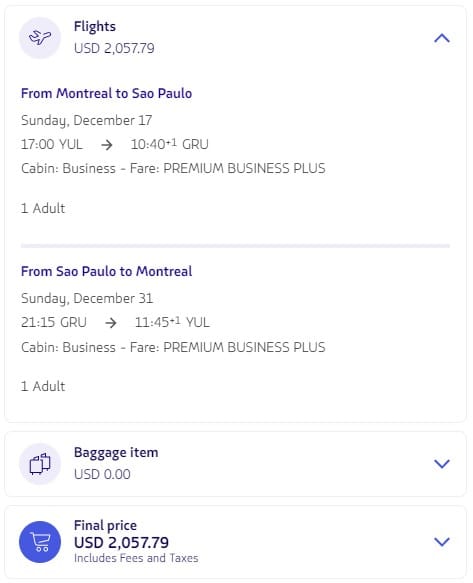Click the Flights section title
Image resolution: width=473 pixels, height=583 pixels.
click(x=95, y=27)
